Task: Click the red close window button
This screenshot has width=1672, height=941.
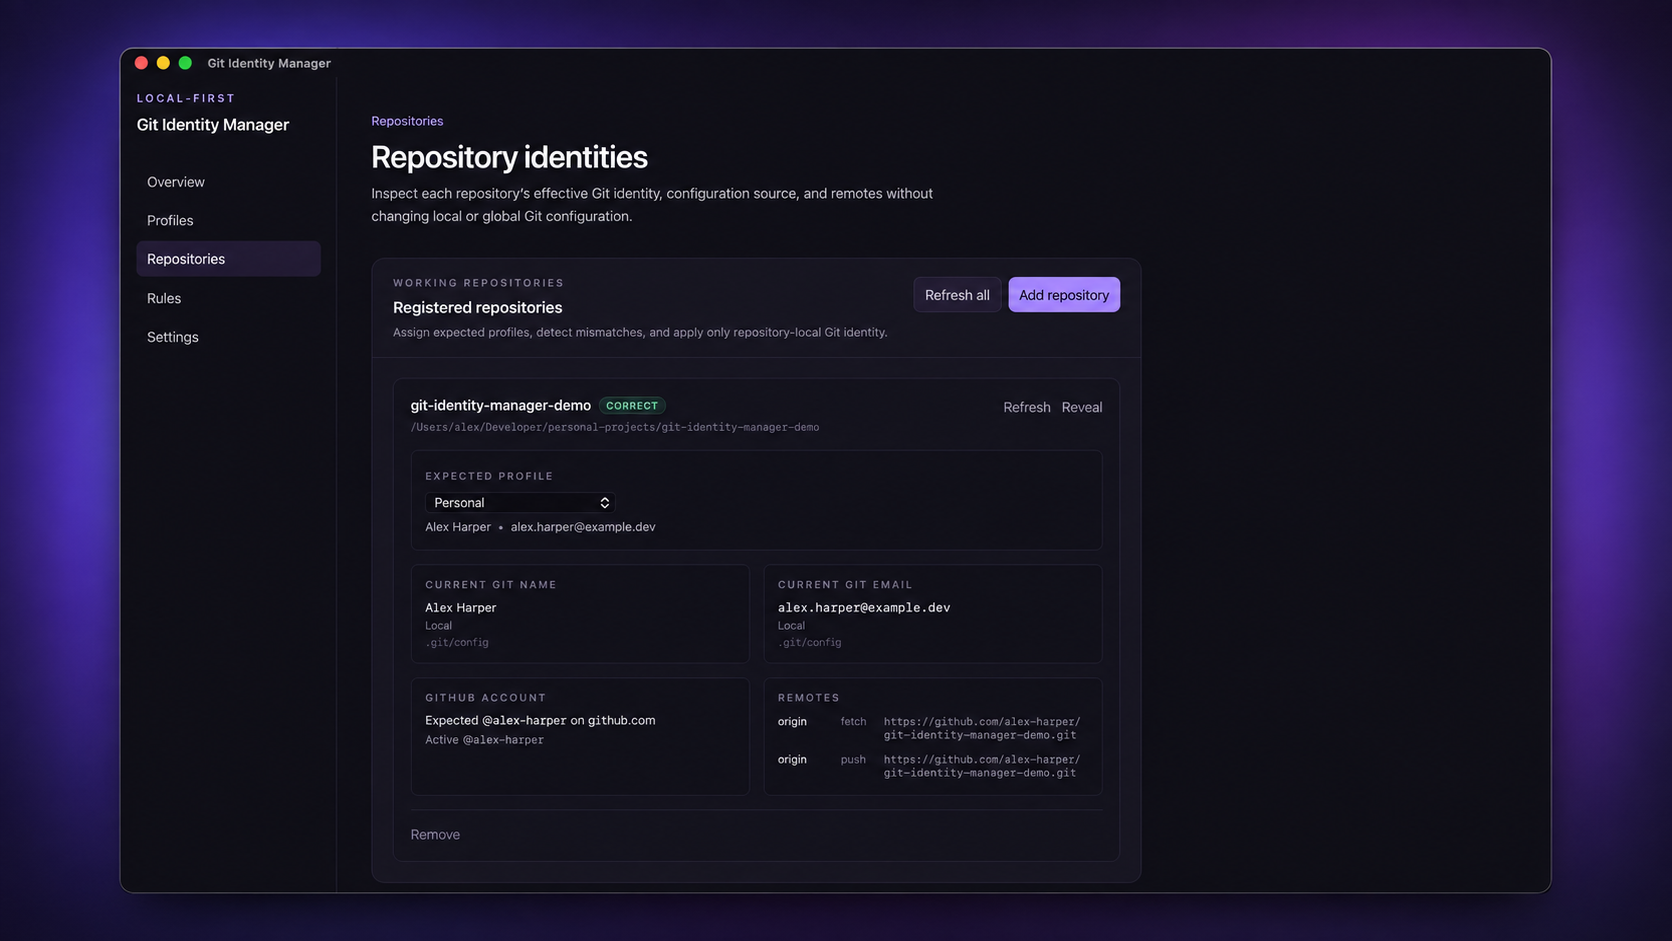Action: point(141,63)
